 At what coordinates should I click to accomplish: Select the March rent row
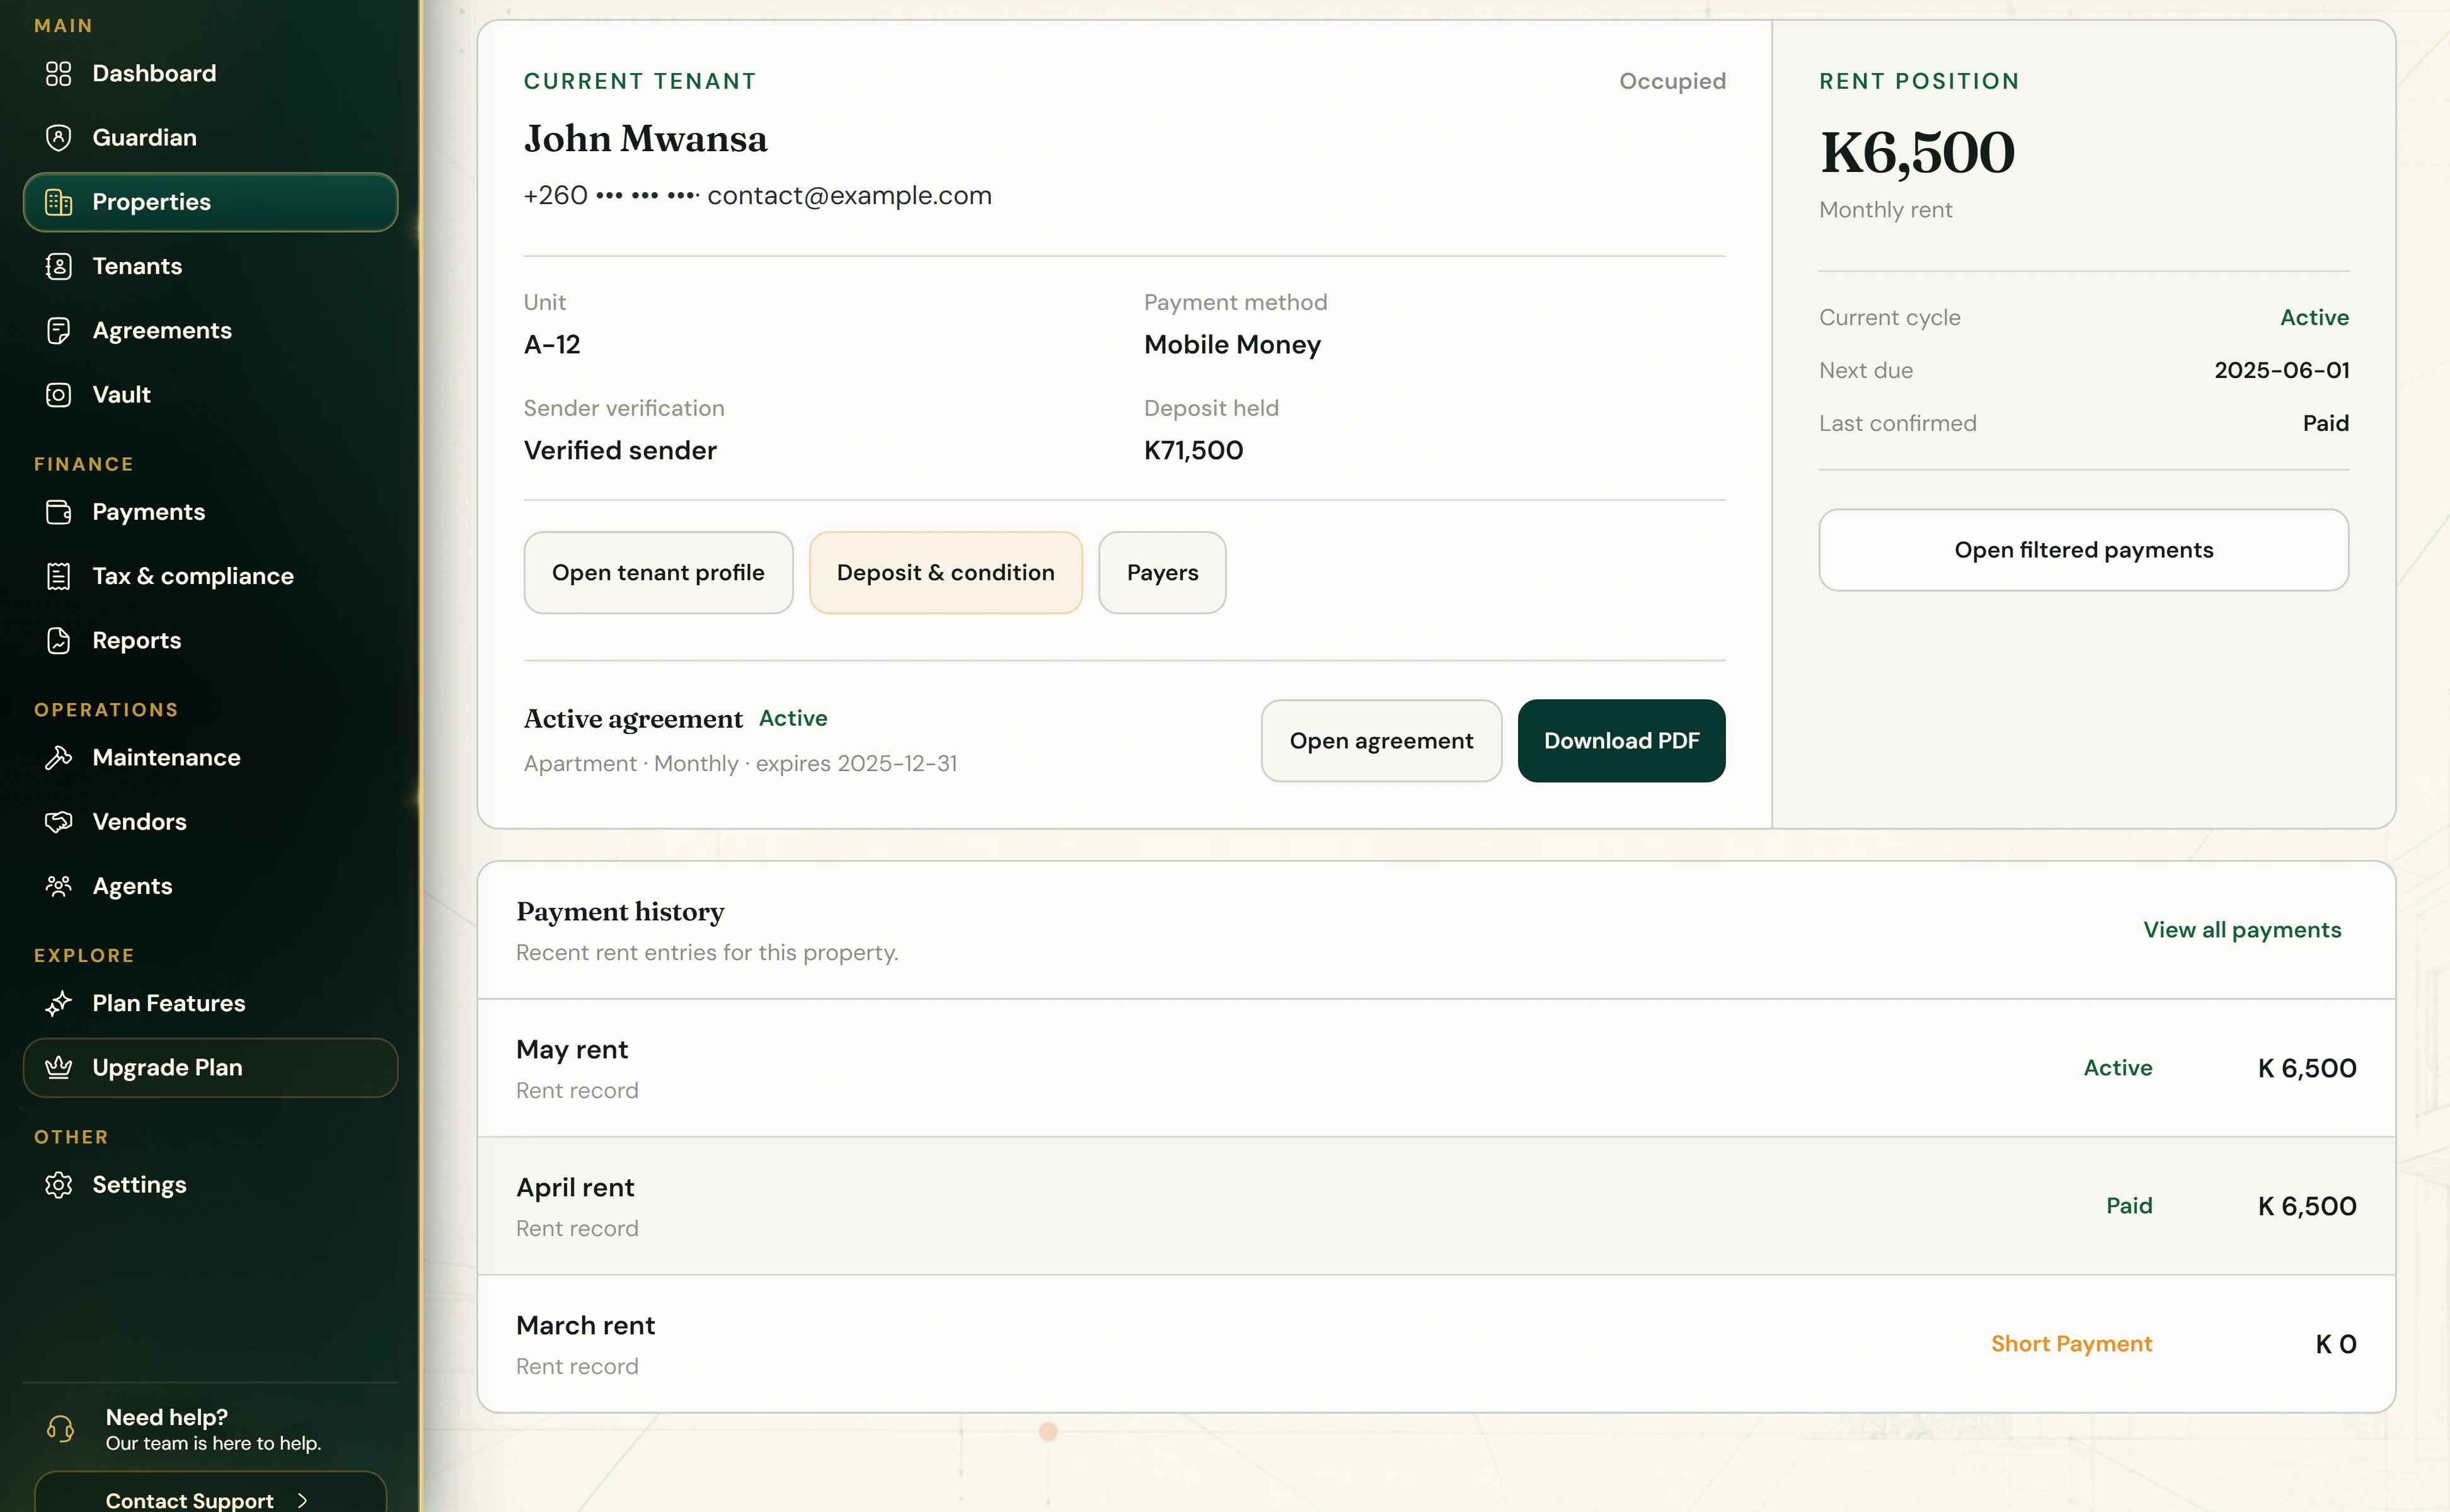pos(1436,1344)
